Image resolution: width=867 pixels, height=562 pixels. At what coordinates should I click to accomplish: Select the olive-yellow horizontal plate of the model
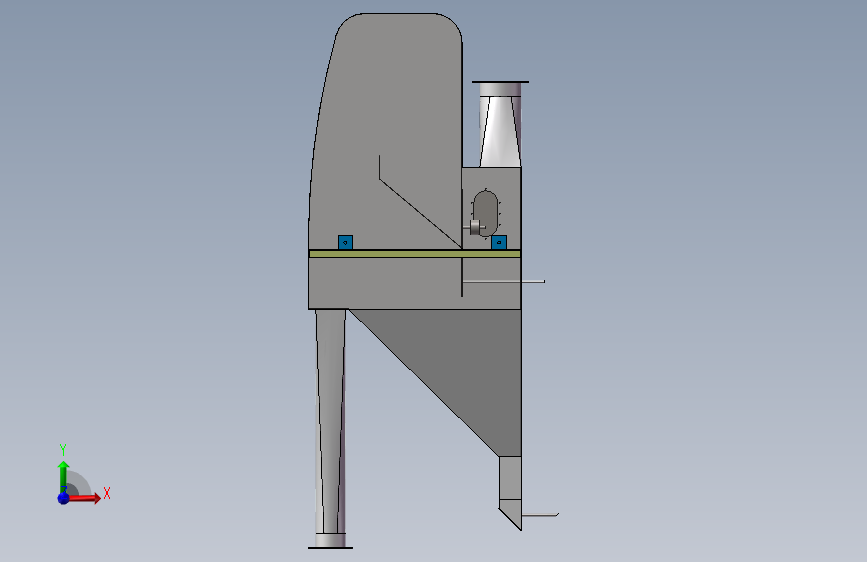pyautogui.click(x=415, y=254)
